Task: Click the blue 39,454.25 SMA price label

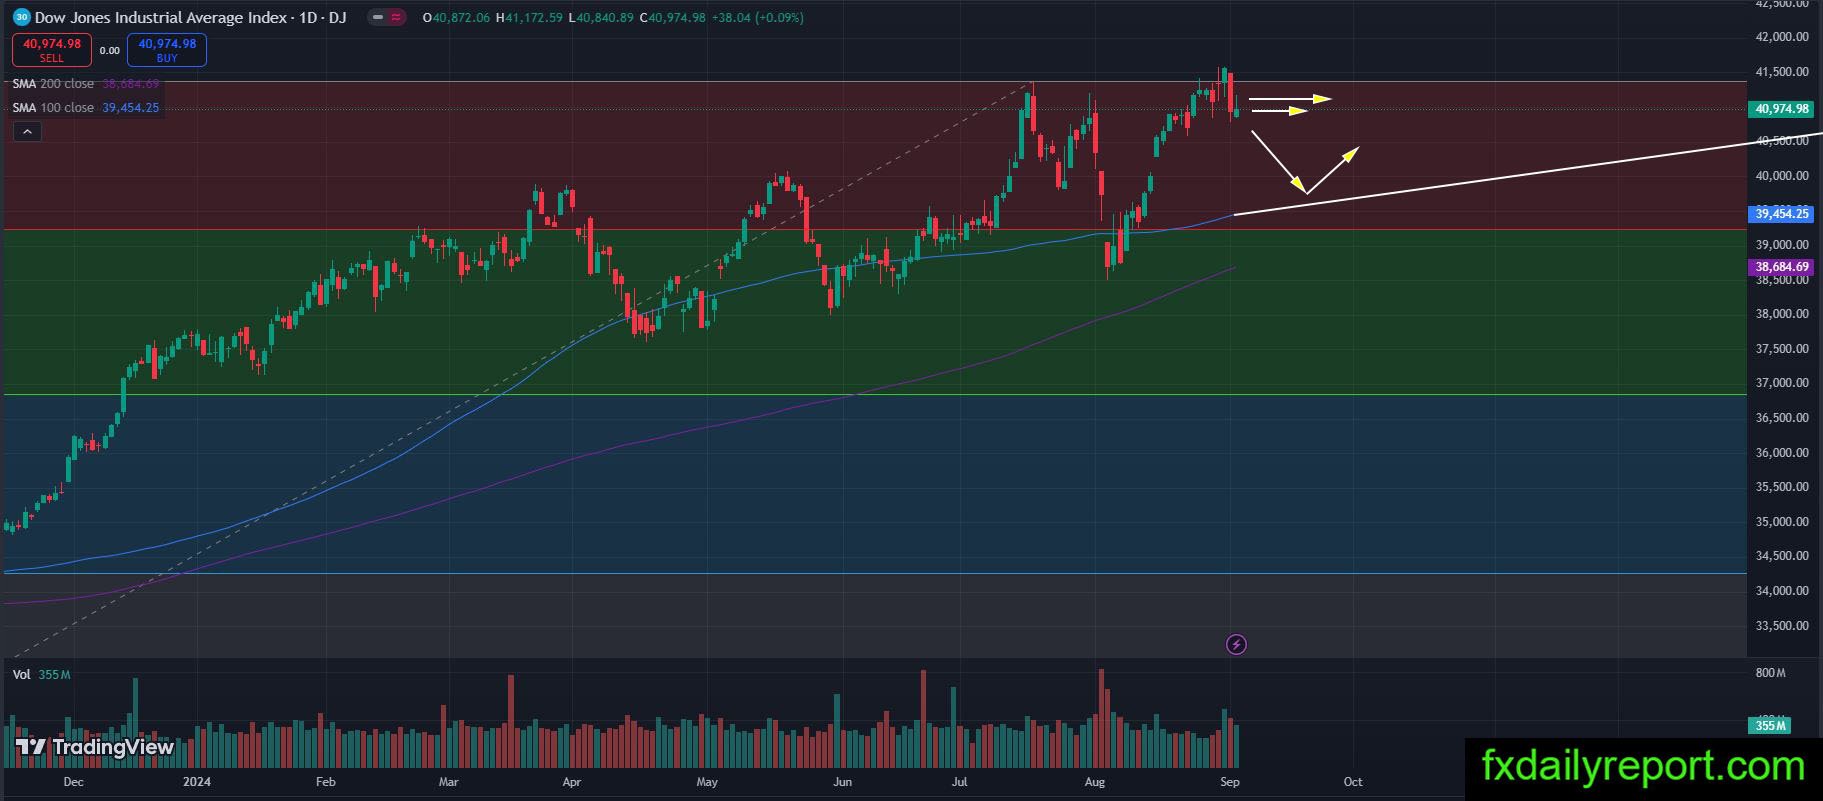Action: [1783, 214]
